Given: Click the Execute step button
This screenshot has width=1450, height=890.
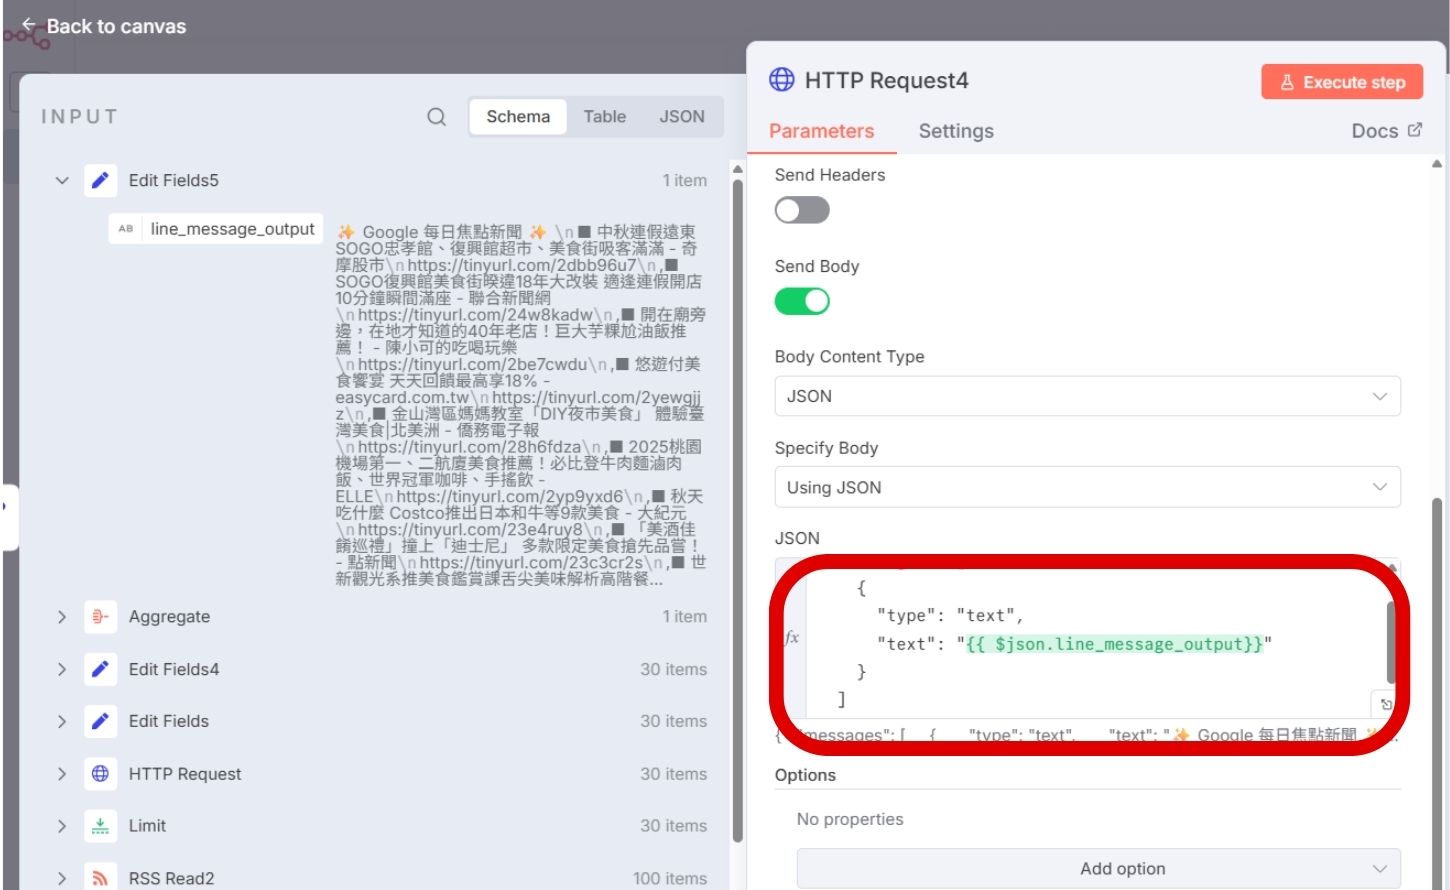Looking at the screenshot, I should coord(1341,82).
